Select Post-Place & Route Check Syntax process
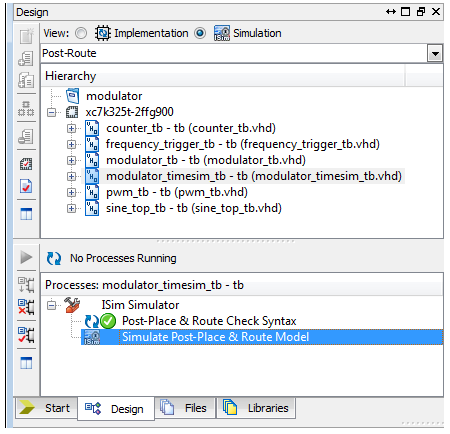 pyautogui.click(x=209, y=321)
